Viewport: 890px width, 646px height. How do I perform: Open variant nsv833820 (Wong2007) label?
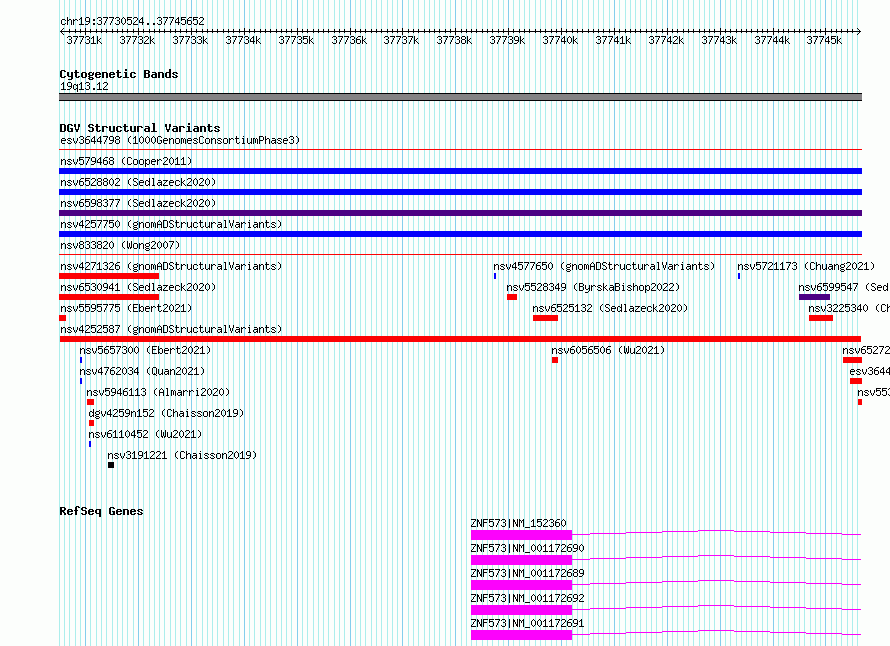click(120, 245)
